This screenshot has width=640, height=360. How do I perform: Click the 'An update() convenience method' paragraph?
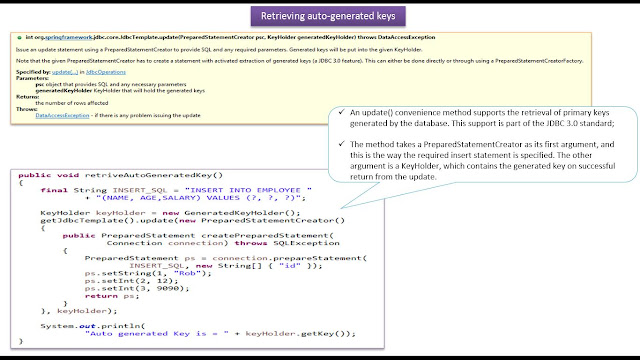click(482, 118)
